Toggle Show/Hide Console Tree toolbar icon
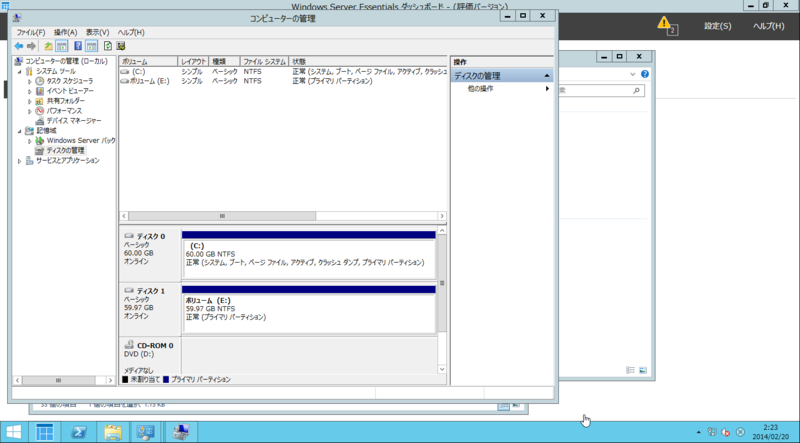This screenshot has height=443, width=800. click(62, 46)
